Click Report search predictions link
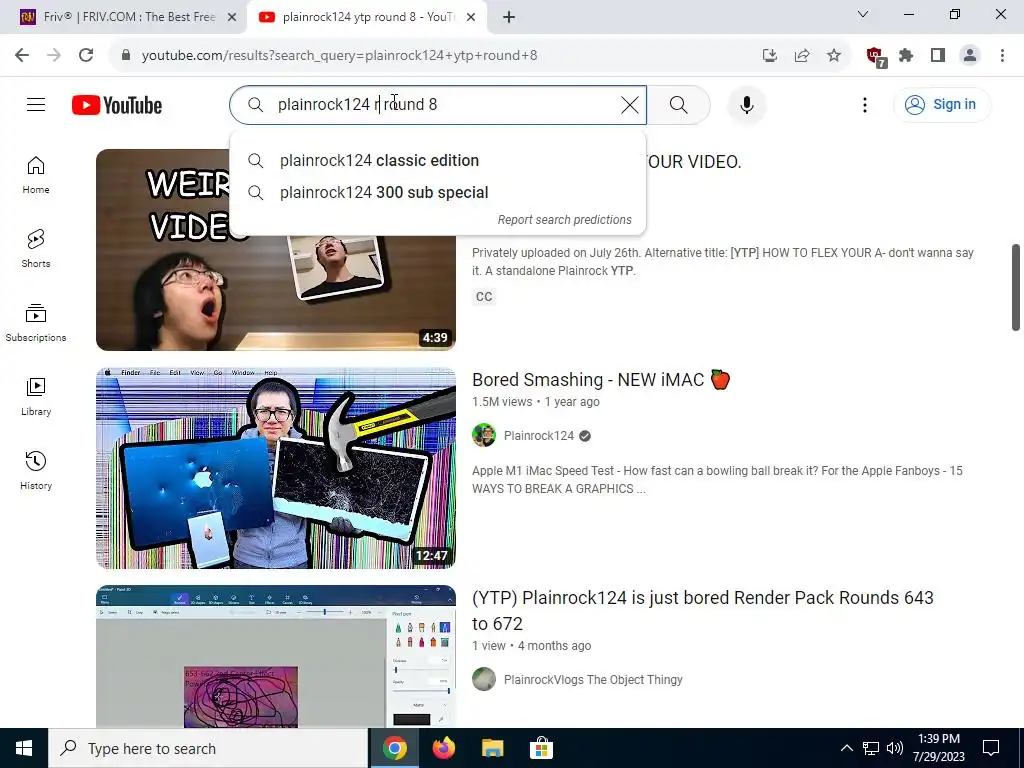 [x=564, y=220]
